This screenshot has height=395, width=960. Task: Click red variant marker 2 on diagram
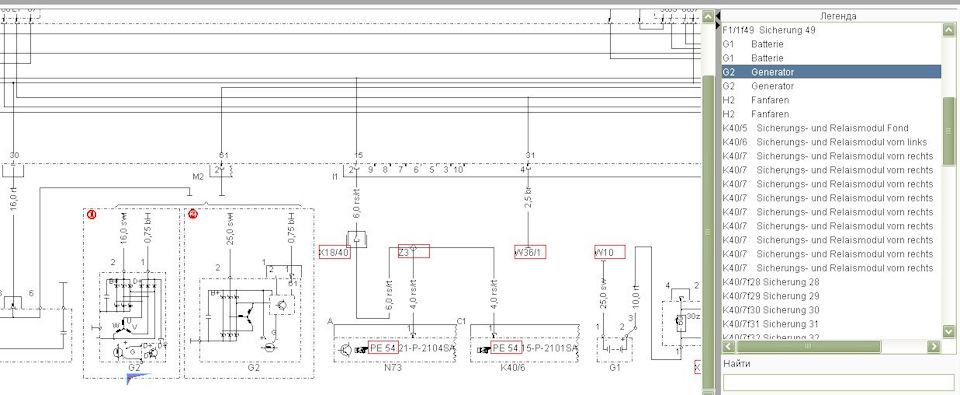pyautogui.click(x=193, y=214)
